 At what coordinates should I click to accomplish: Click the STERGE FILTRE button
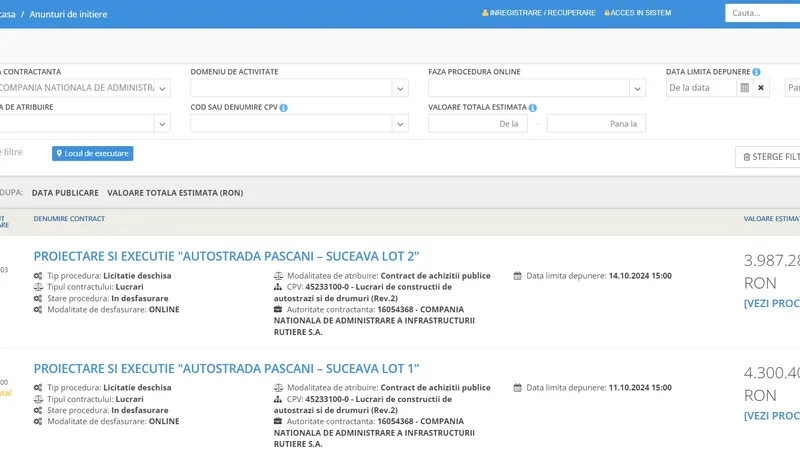[x=768, y=157]
